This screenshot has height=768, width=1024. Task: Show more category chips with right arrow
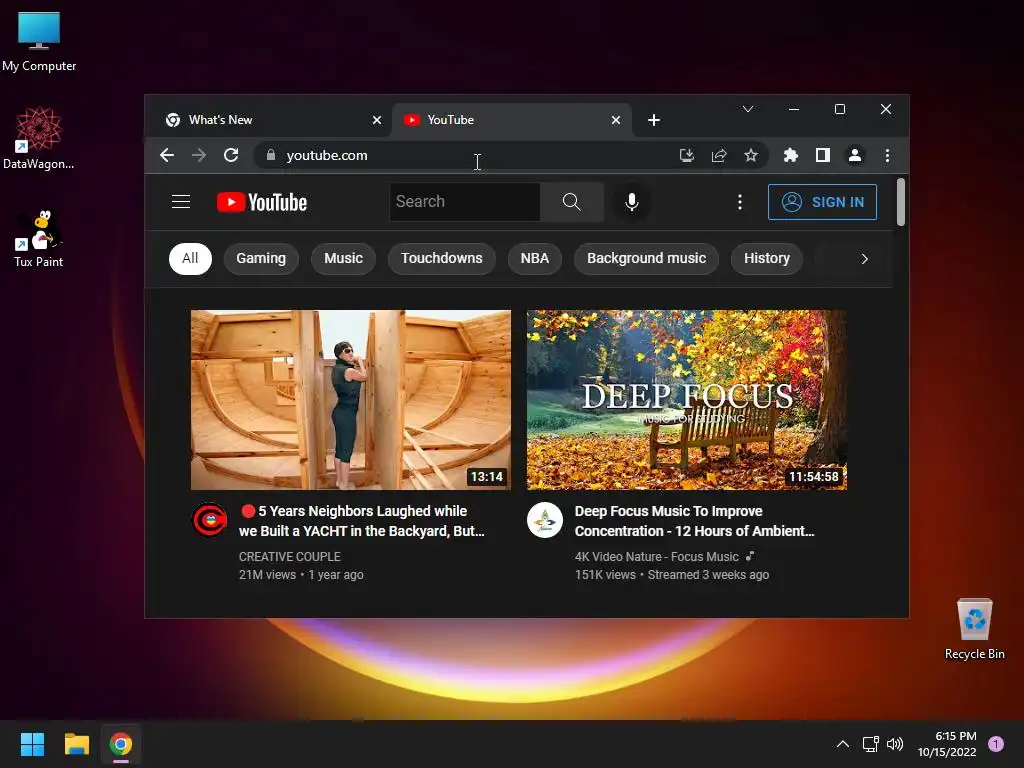click(x=864, y=259)
